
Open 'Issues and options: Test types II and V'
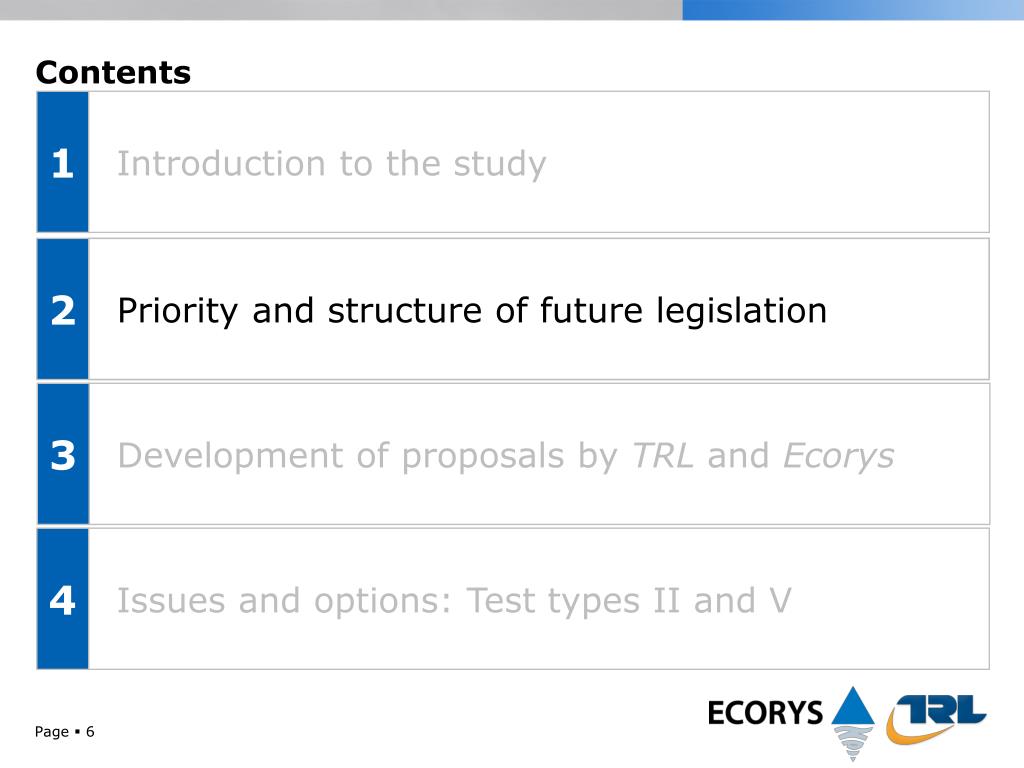[454, 600]
